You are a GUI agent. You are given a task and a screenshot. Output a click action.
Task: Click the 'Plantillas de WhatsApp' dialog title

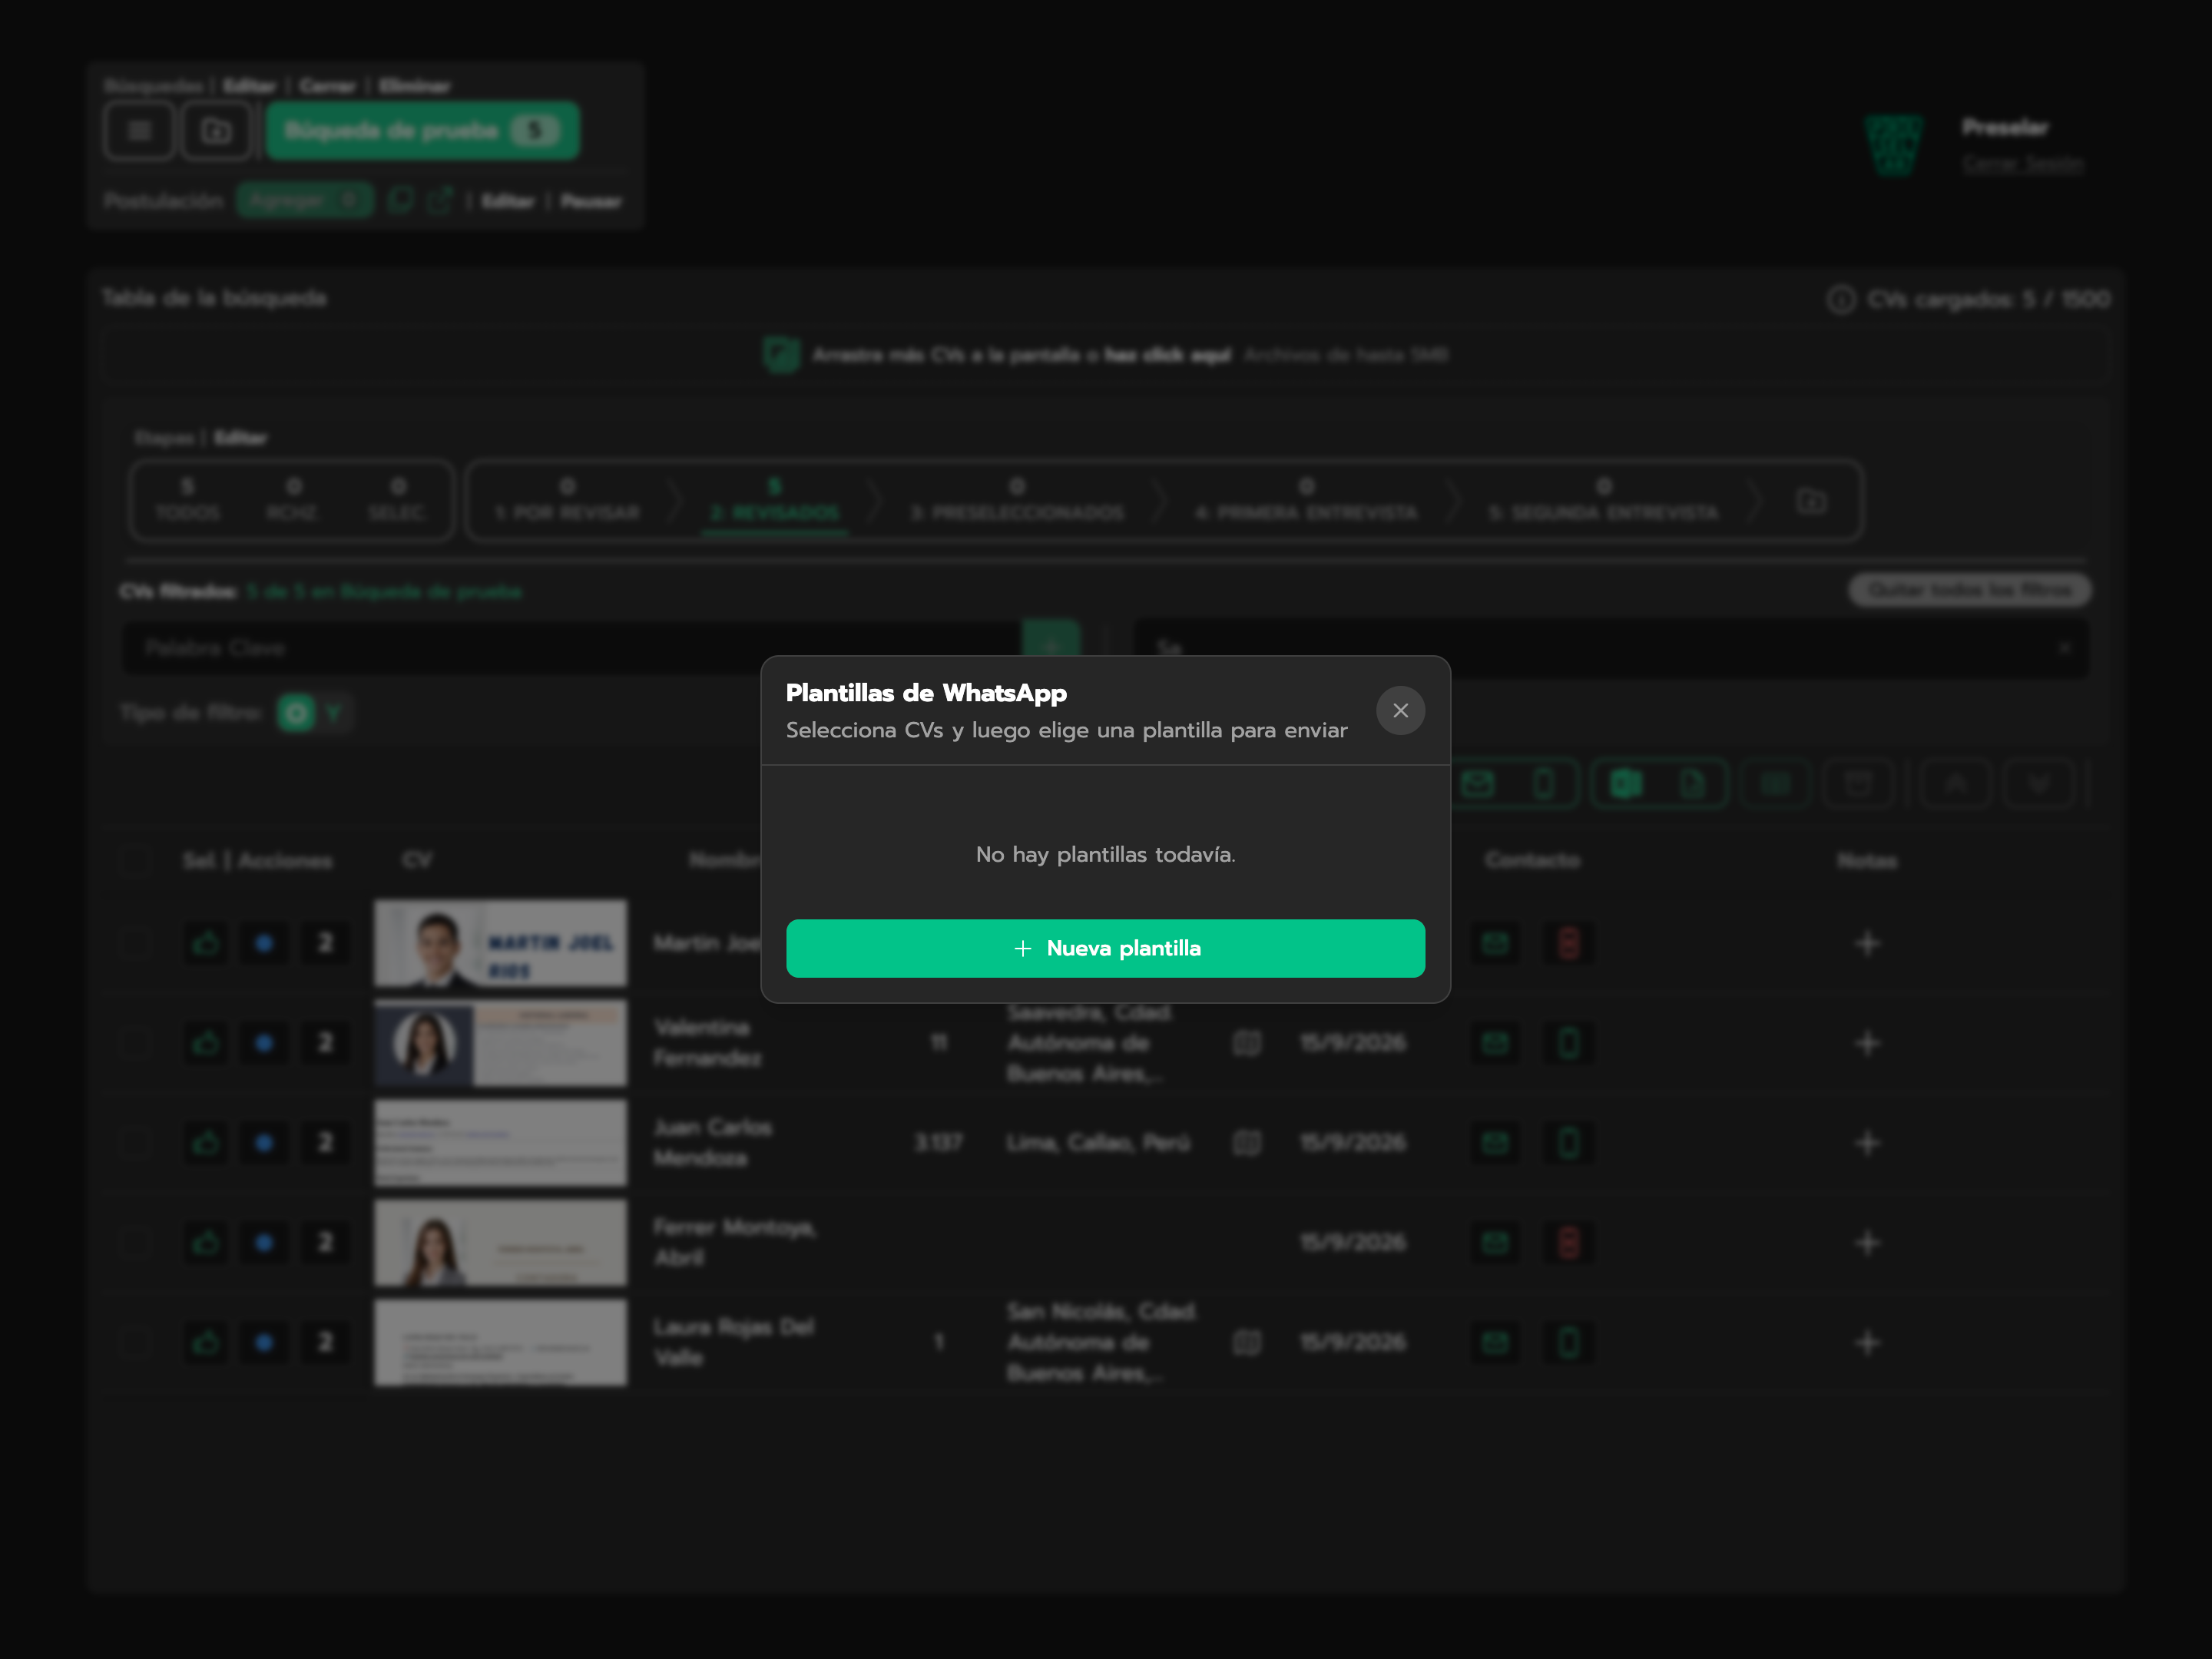pyautogui.click(x=926, y=693)
